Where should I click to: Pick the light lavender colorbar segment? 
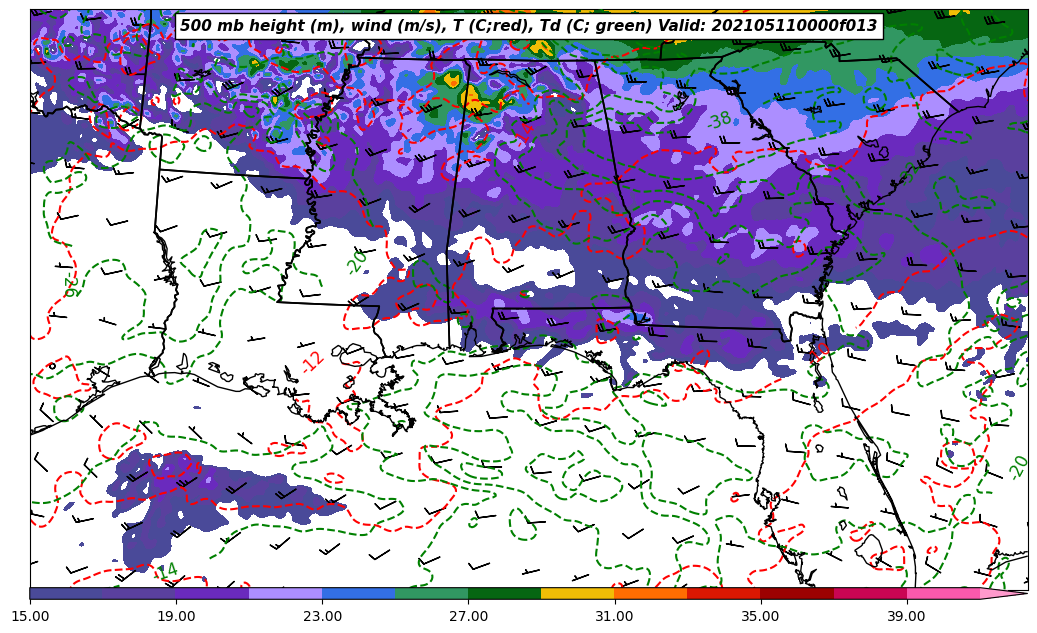click(285, 593)
